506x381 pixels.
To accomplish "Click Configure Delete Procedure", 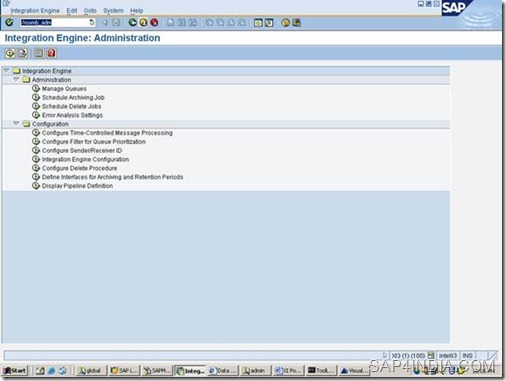I will click(79, 168).
